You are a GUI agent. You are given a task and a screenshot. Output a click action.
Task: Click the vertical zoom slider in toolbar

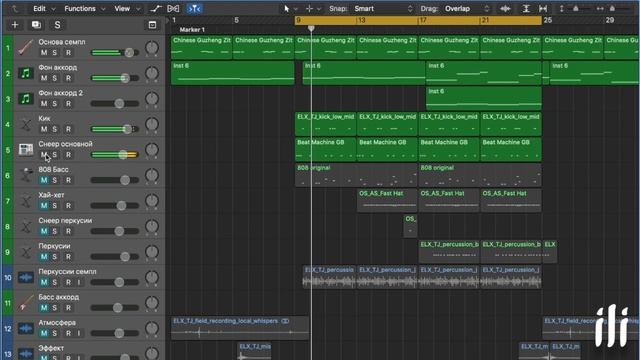577,9
